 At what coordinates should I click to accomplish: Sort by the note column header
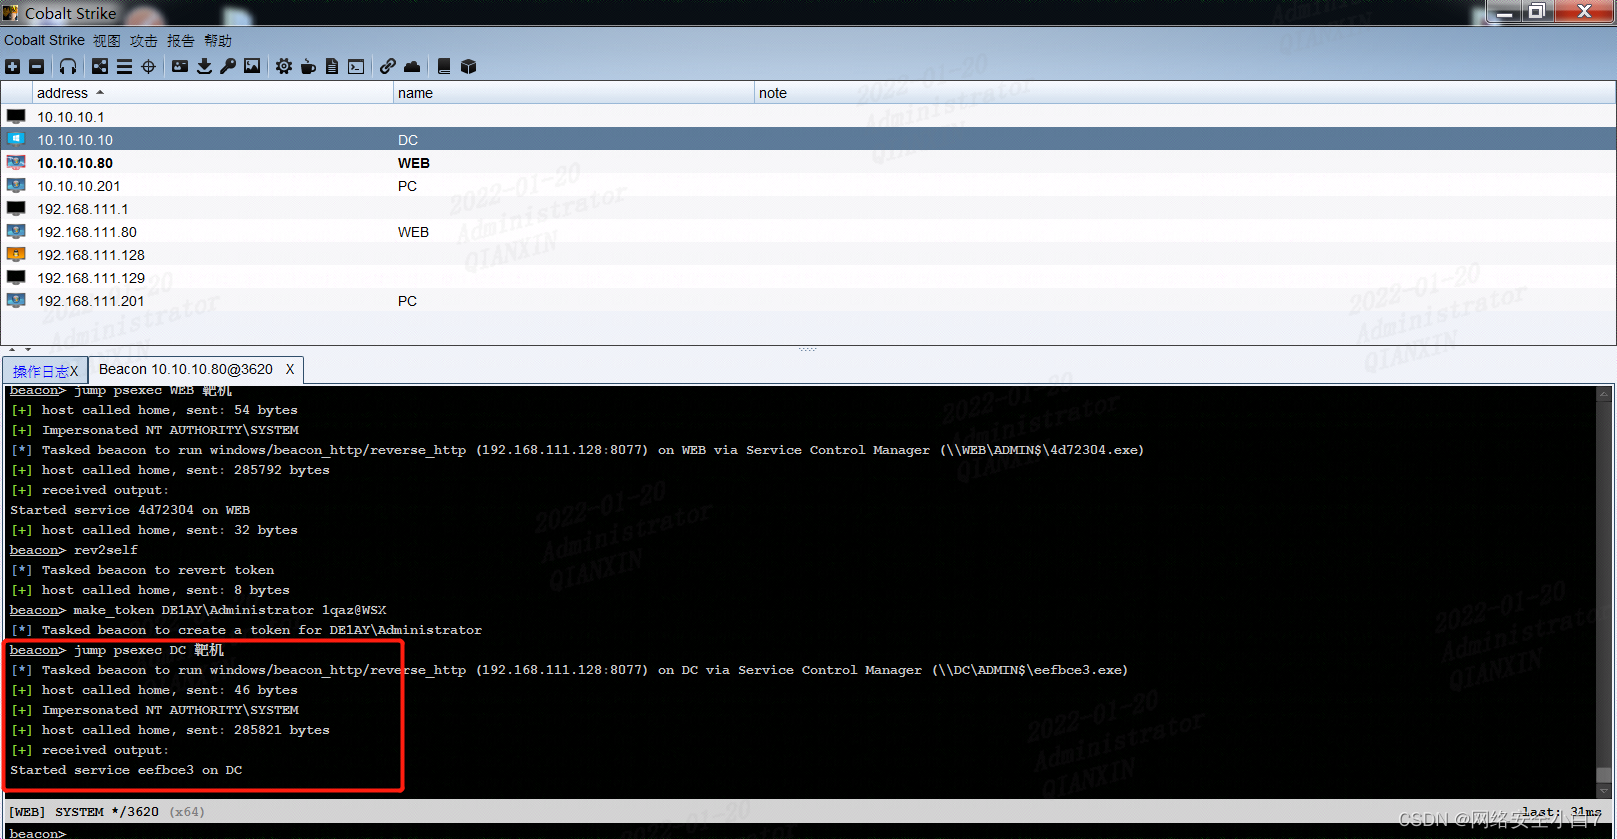[1185, 93]
